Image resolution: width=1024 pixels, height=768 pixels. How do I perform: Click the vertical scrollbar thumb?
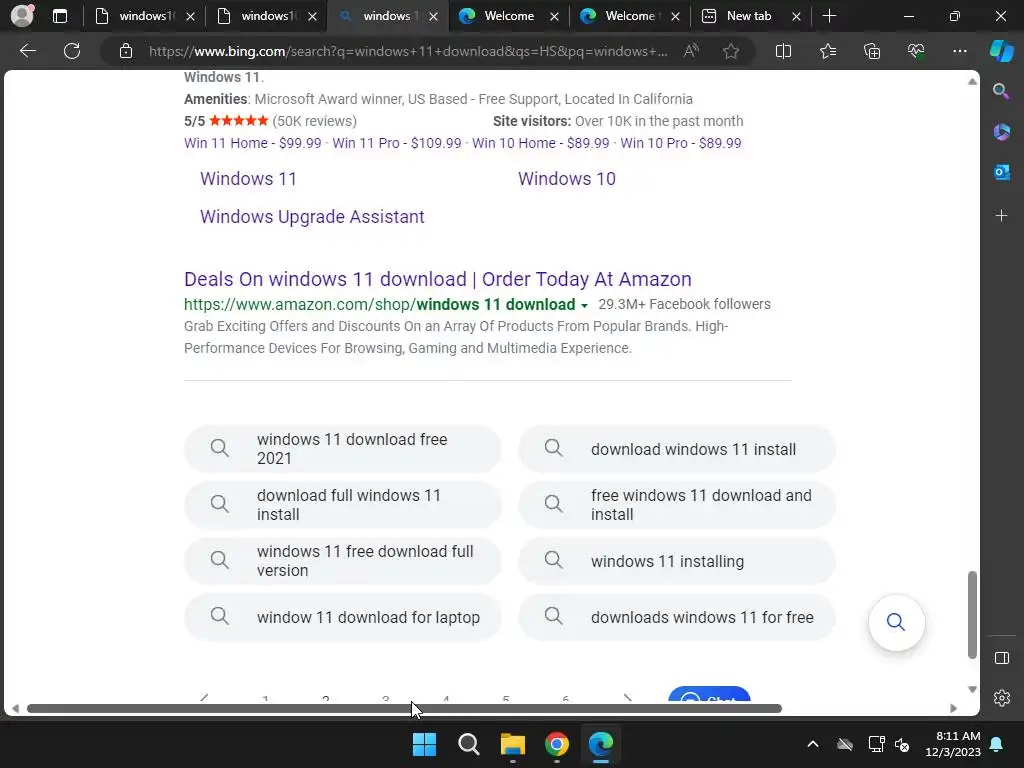coord(972,615)
